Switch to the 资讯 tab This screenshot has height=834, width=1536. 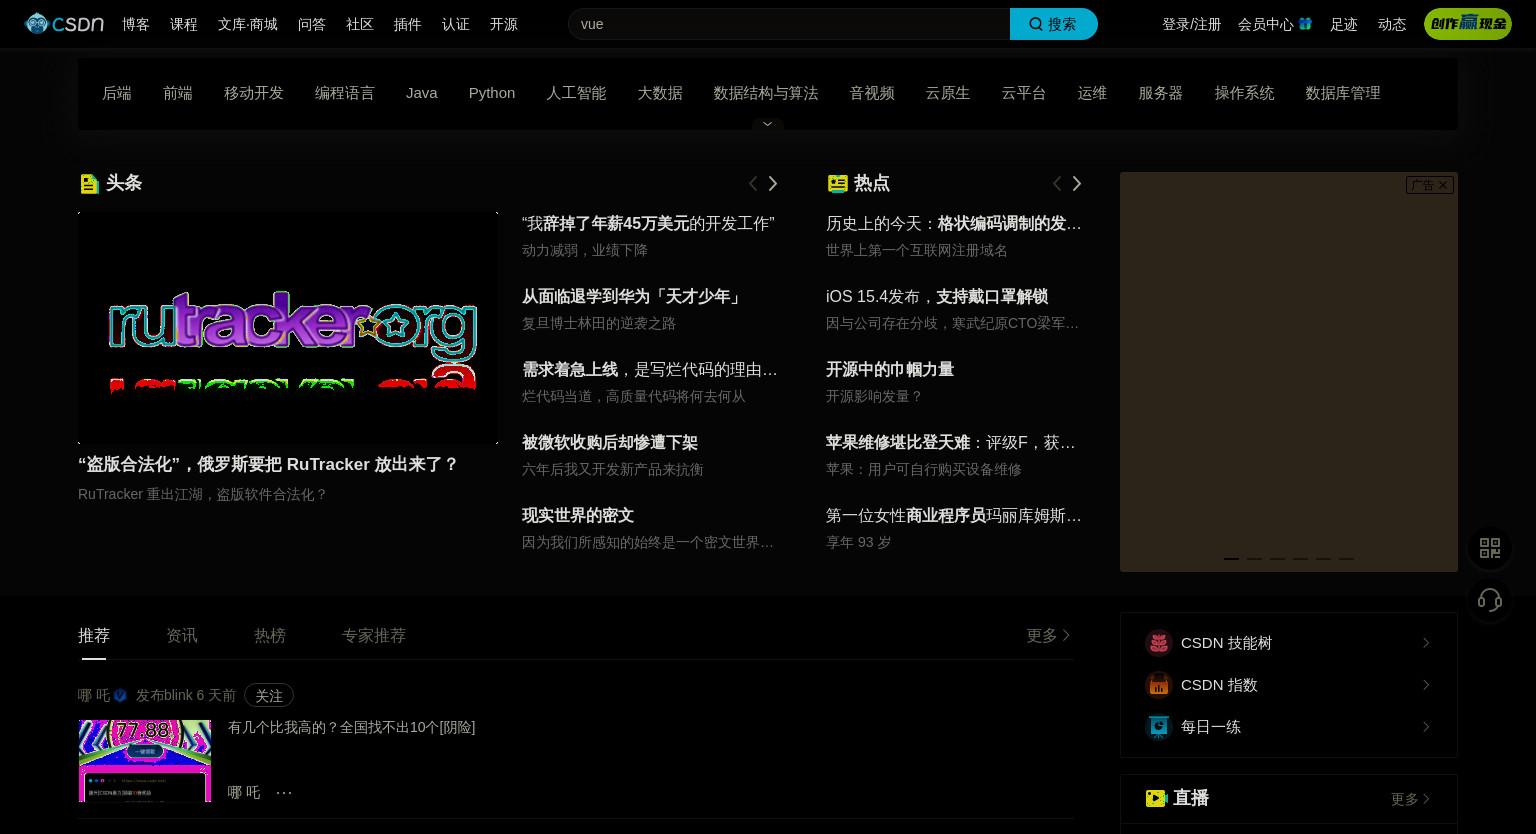(182, 635)
